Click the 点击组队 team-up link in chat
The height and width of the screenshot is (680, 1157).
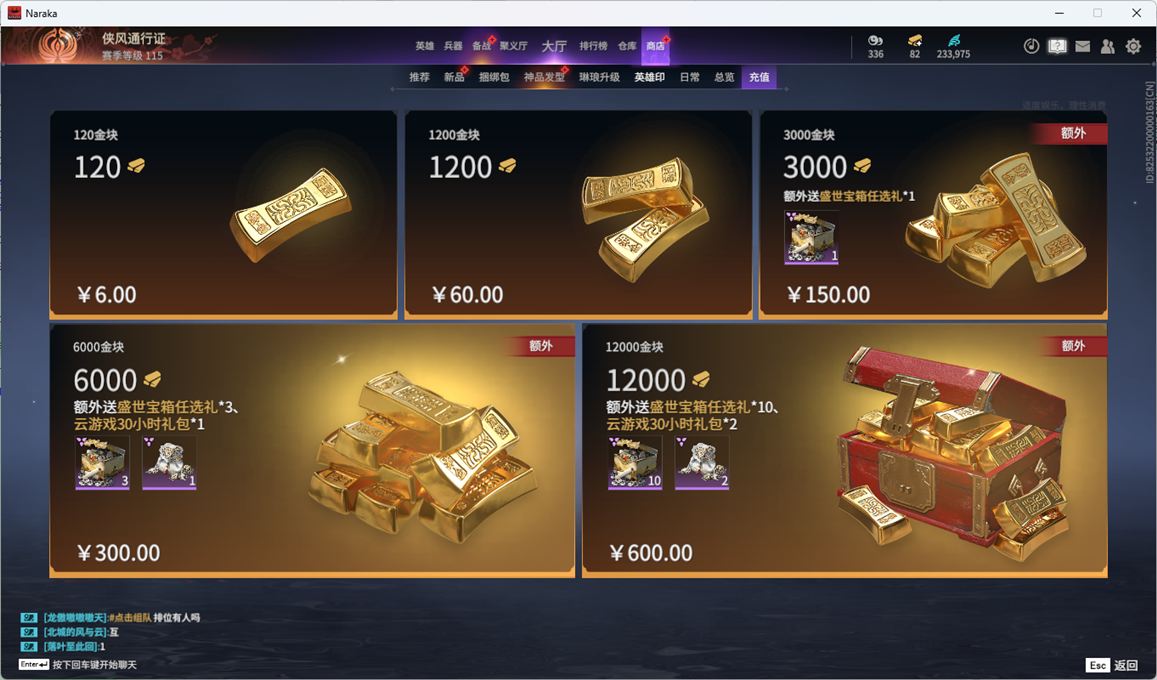click(x=130, y=618)
